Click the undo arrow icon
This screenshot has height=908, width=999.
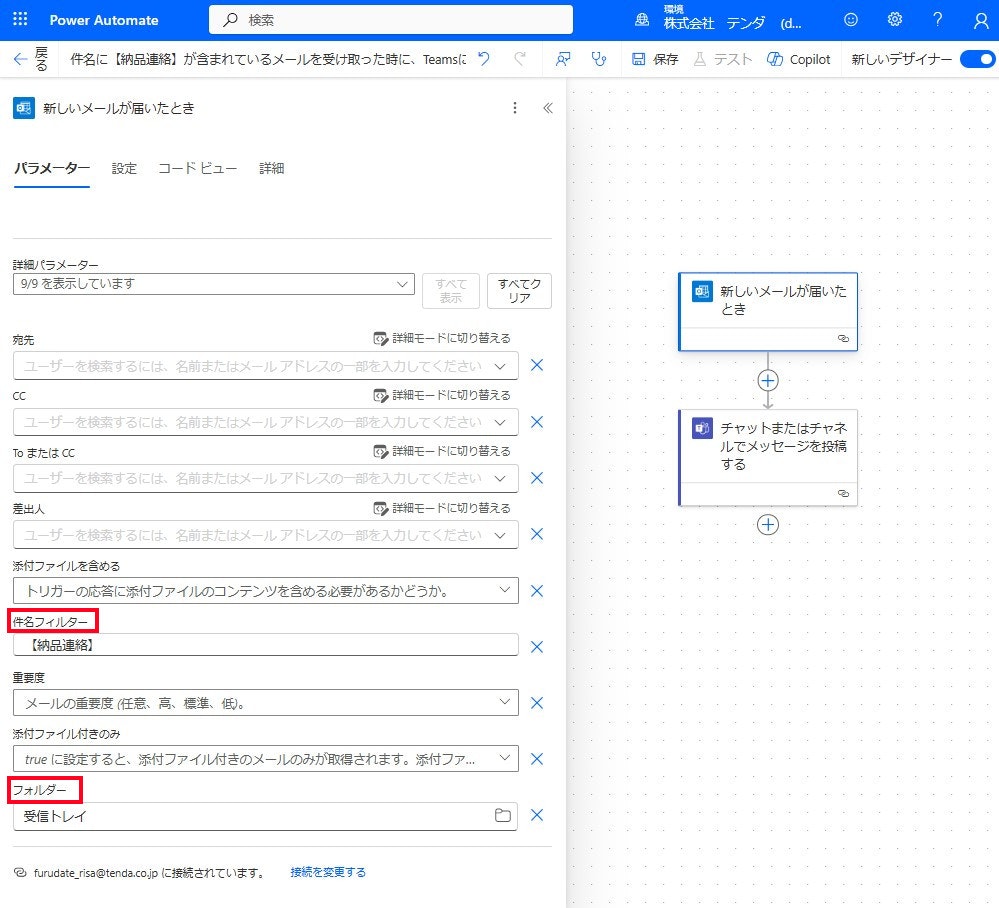click(x=483, y=59)
